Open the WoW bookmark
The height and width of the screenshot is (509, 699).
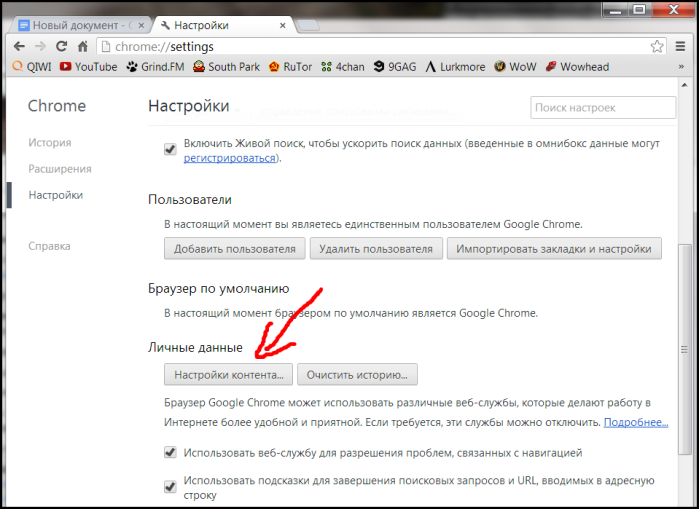515,67
